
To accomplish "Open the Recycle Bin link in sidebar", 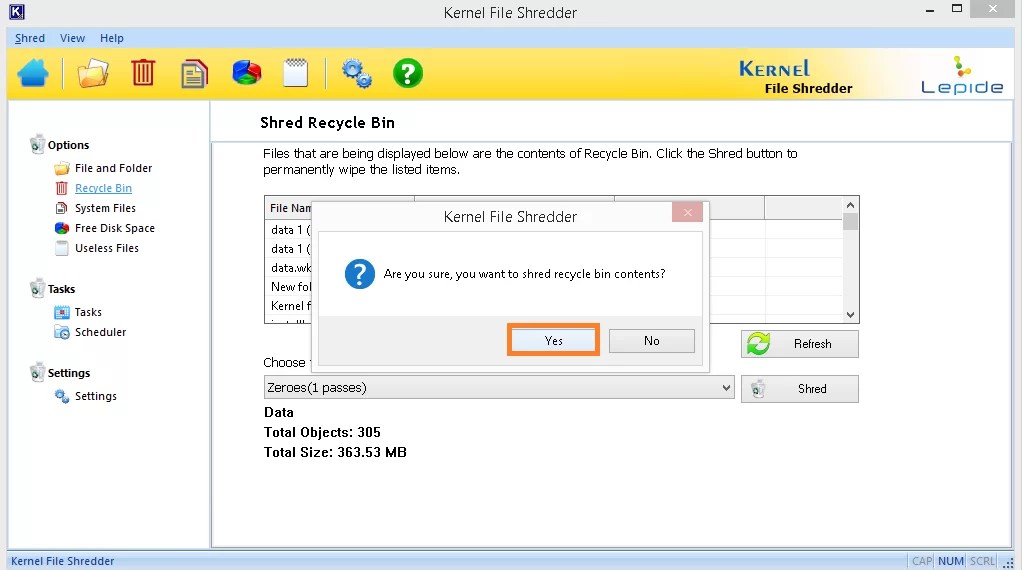I will click(103, 188).
